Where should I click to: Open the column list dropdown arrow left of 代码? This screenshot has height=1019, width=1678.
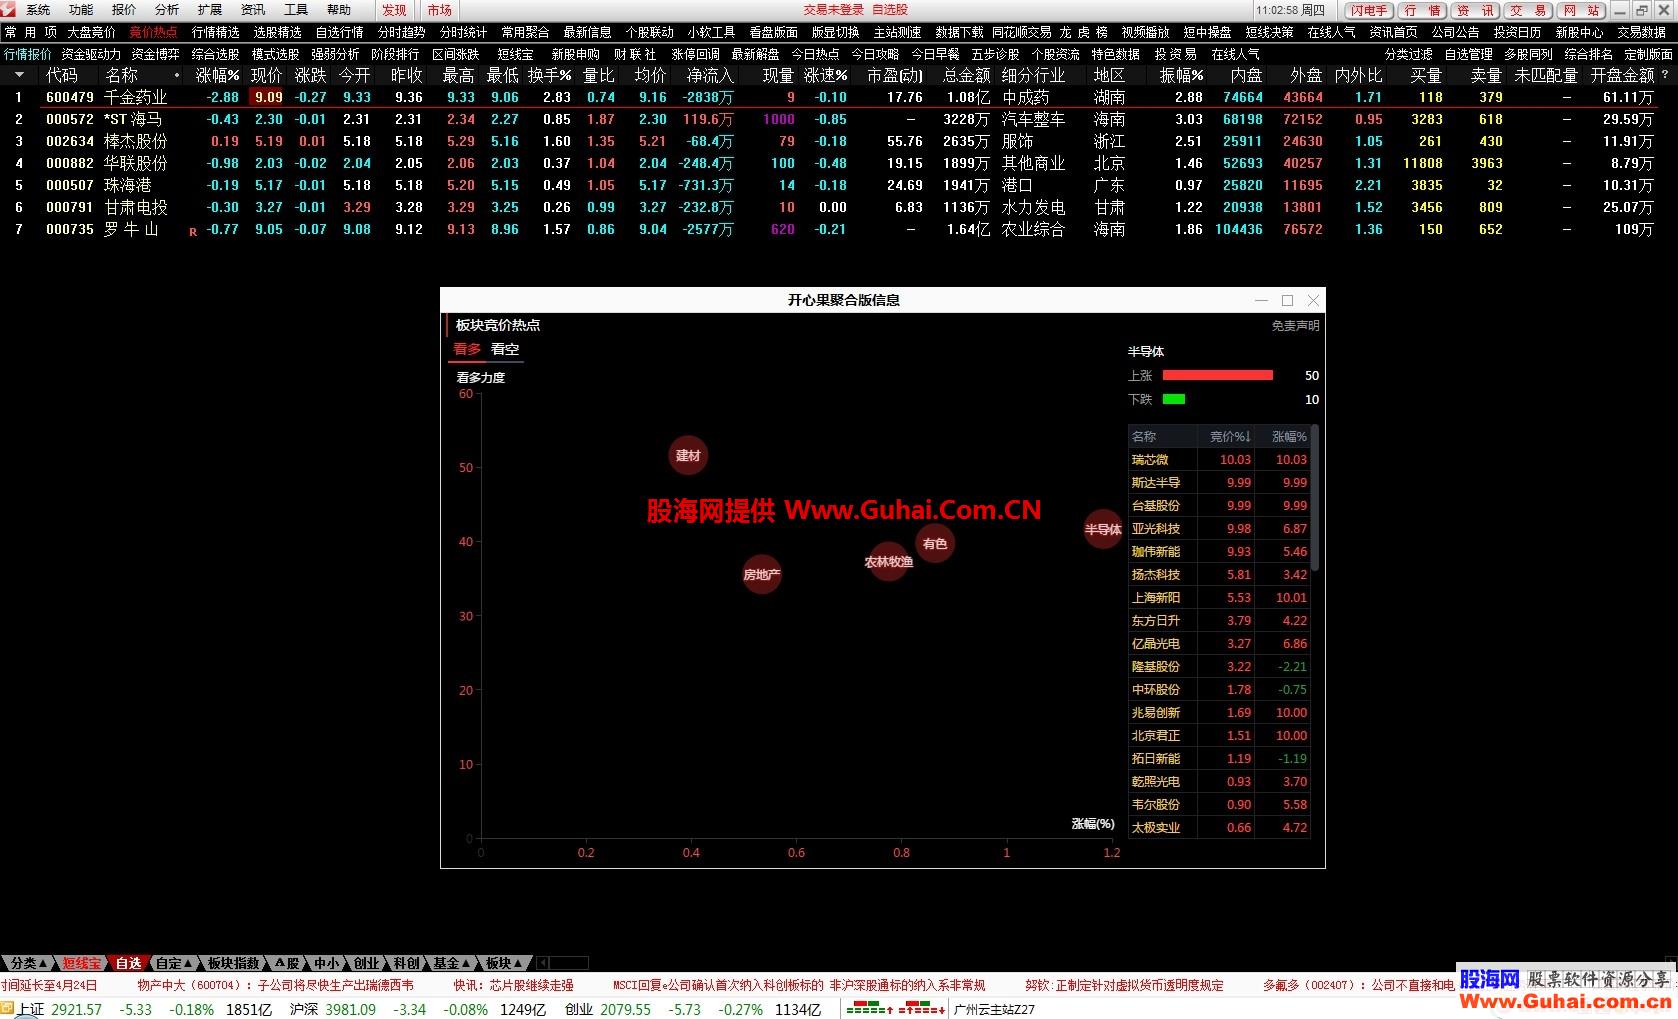tap(19, 75)
